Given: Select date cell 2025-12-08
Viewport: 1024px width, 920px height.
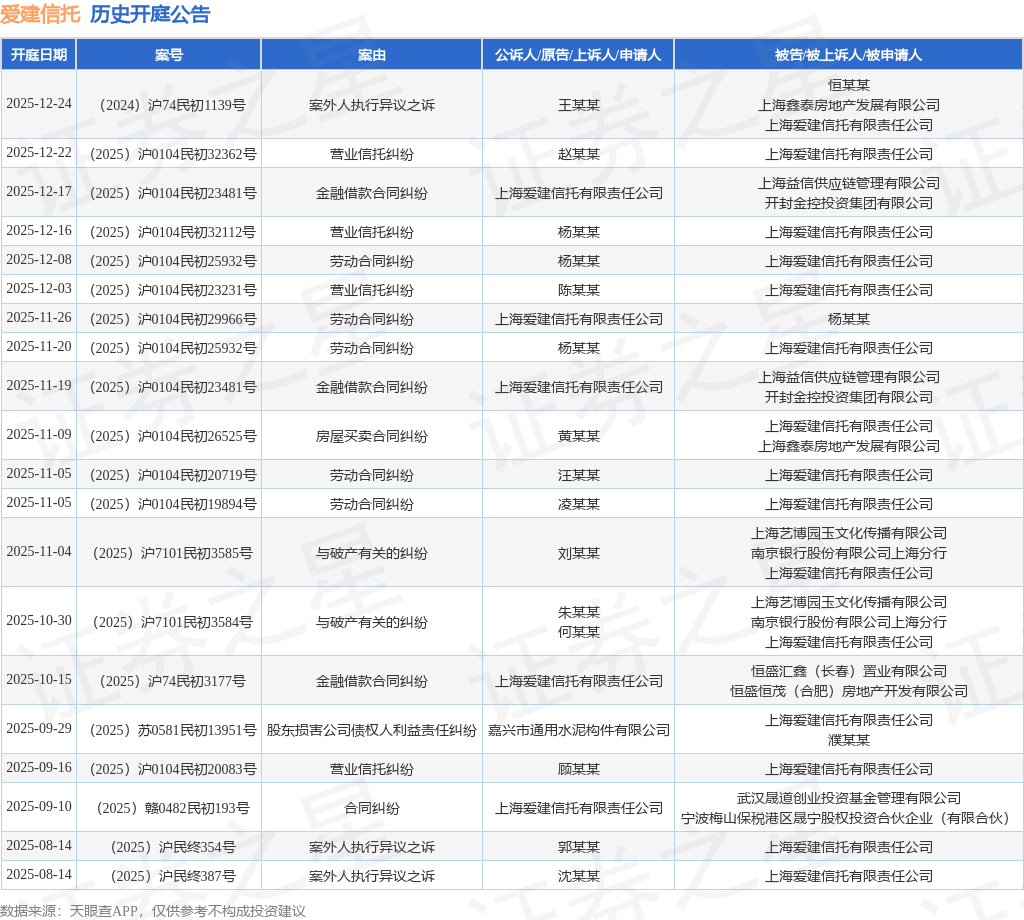Looking at the screenshot, I should tap(39, 260).
